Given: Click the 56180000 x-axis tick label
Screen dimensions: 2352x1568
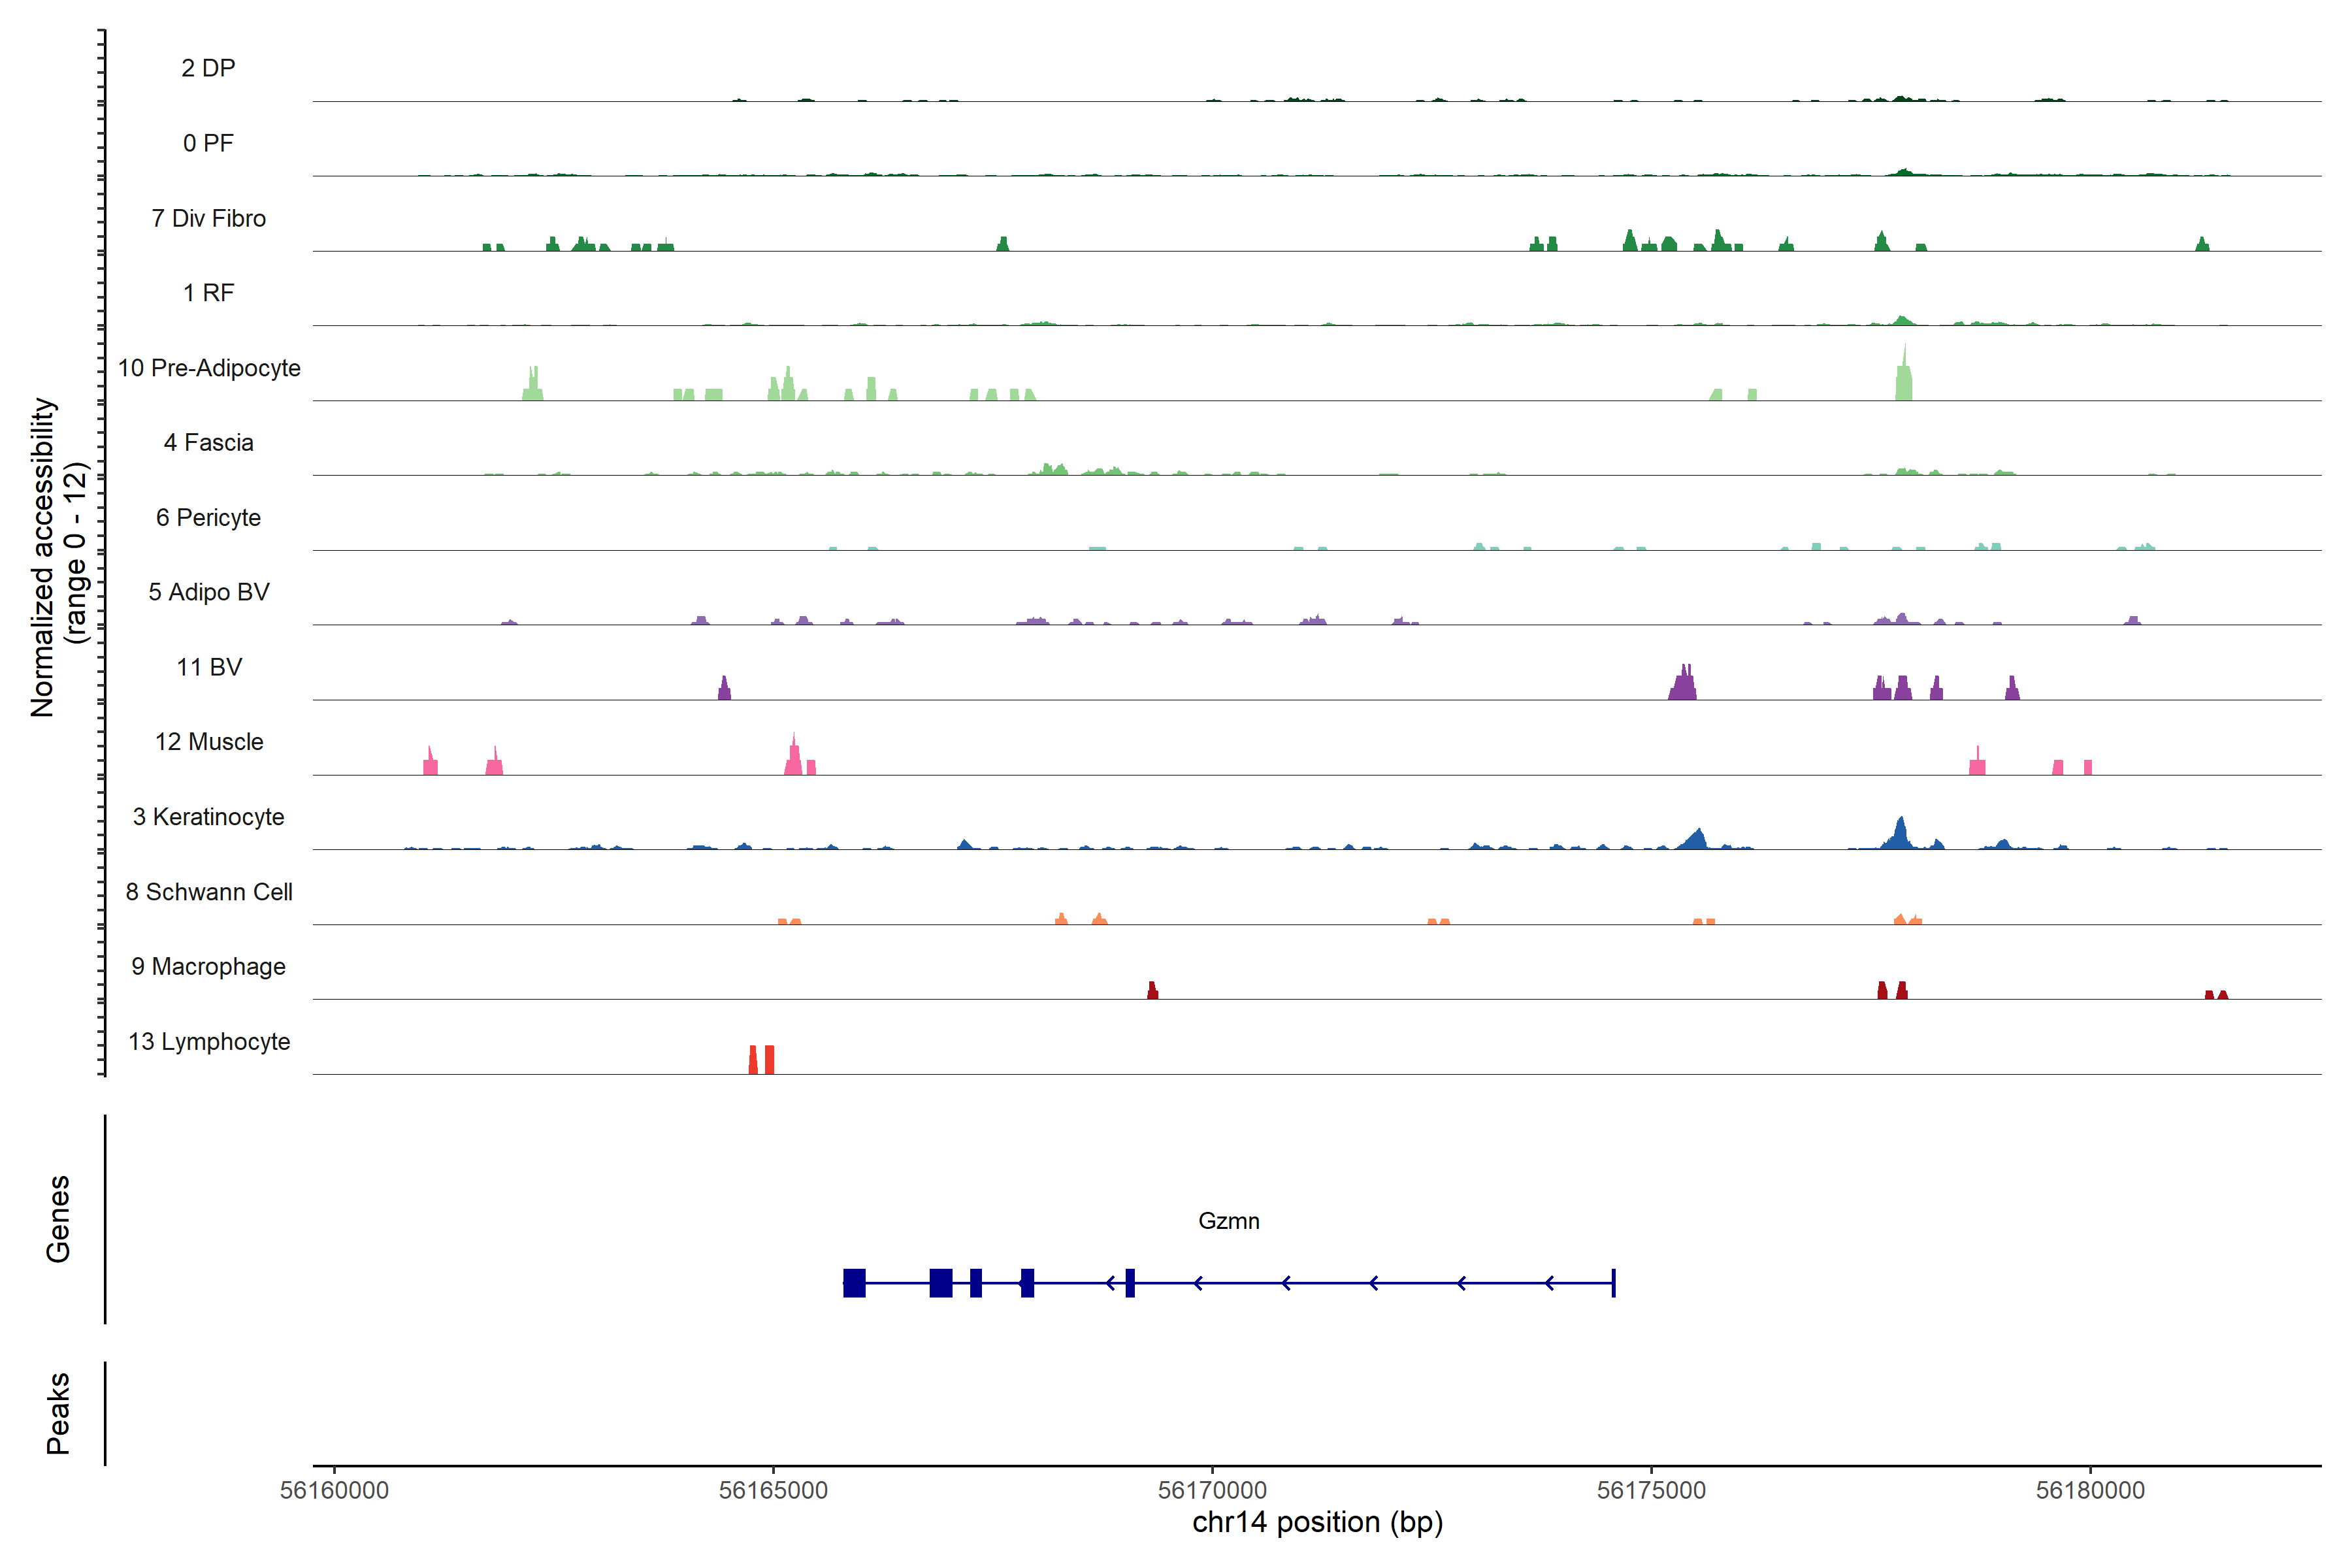Looking at the screenshot, I should (x=2090, y=1490).
